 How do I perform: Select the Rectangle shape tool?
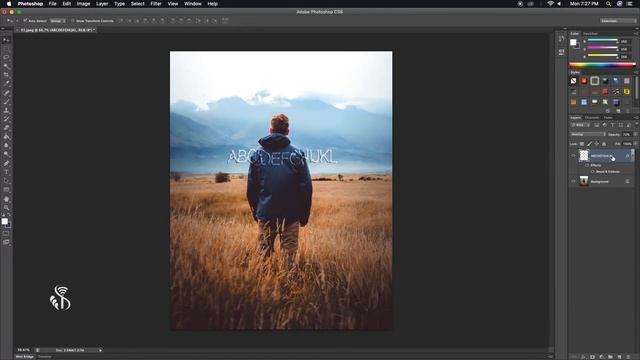coord(6,190)
